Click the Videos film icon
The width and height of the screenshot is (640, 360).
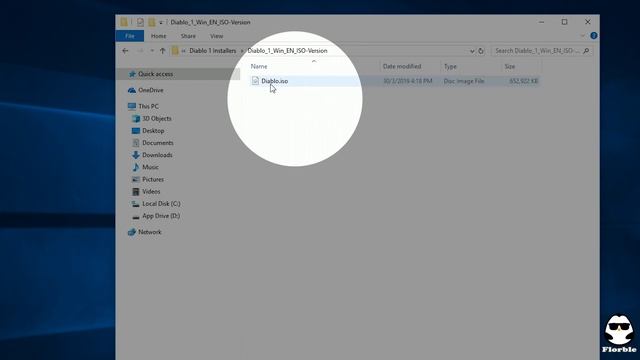point(136,191)
